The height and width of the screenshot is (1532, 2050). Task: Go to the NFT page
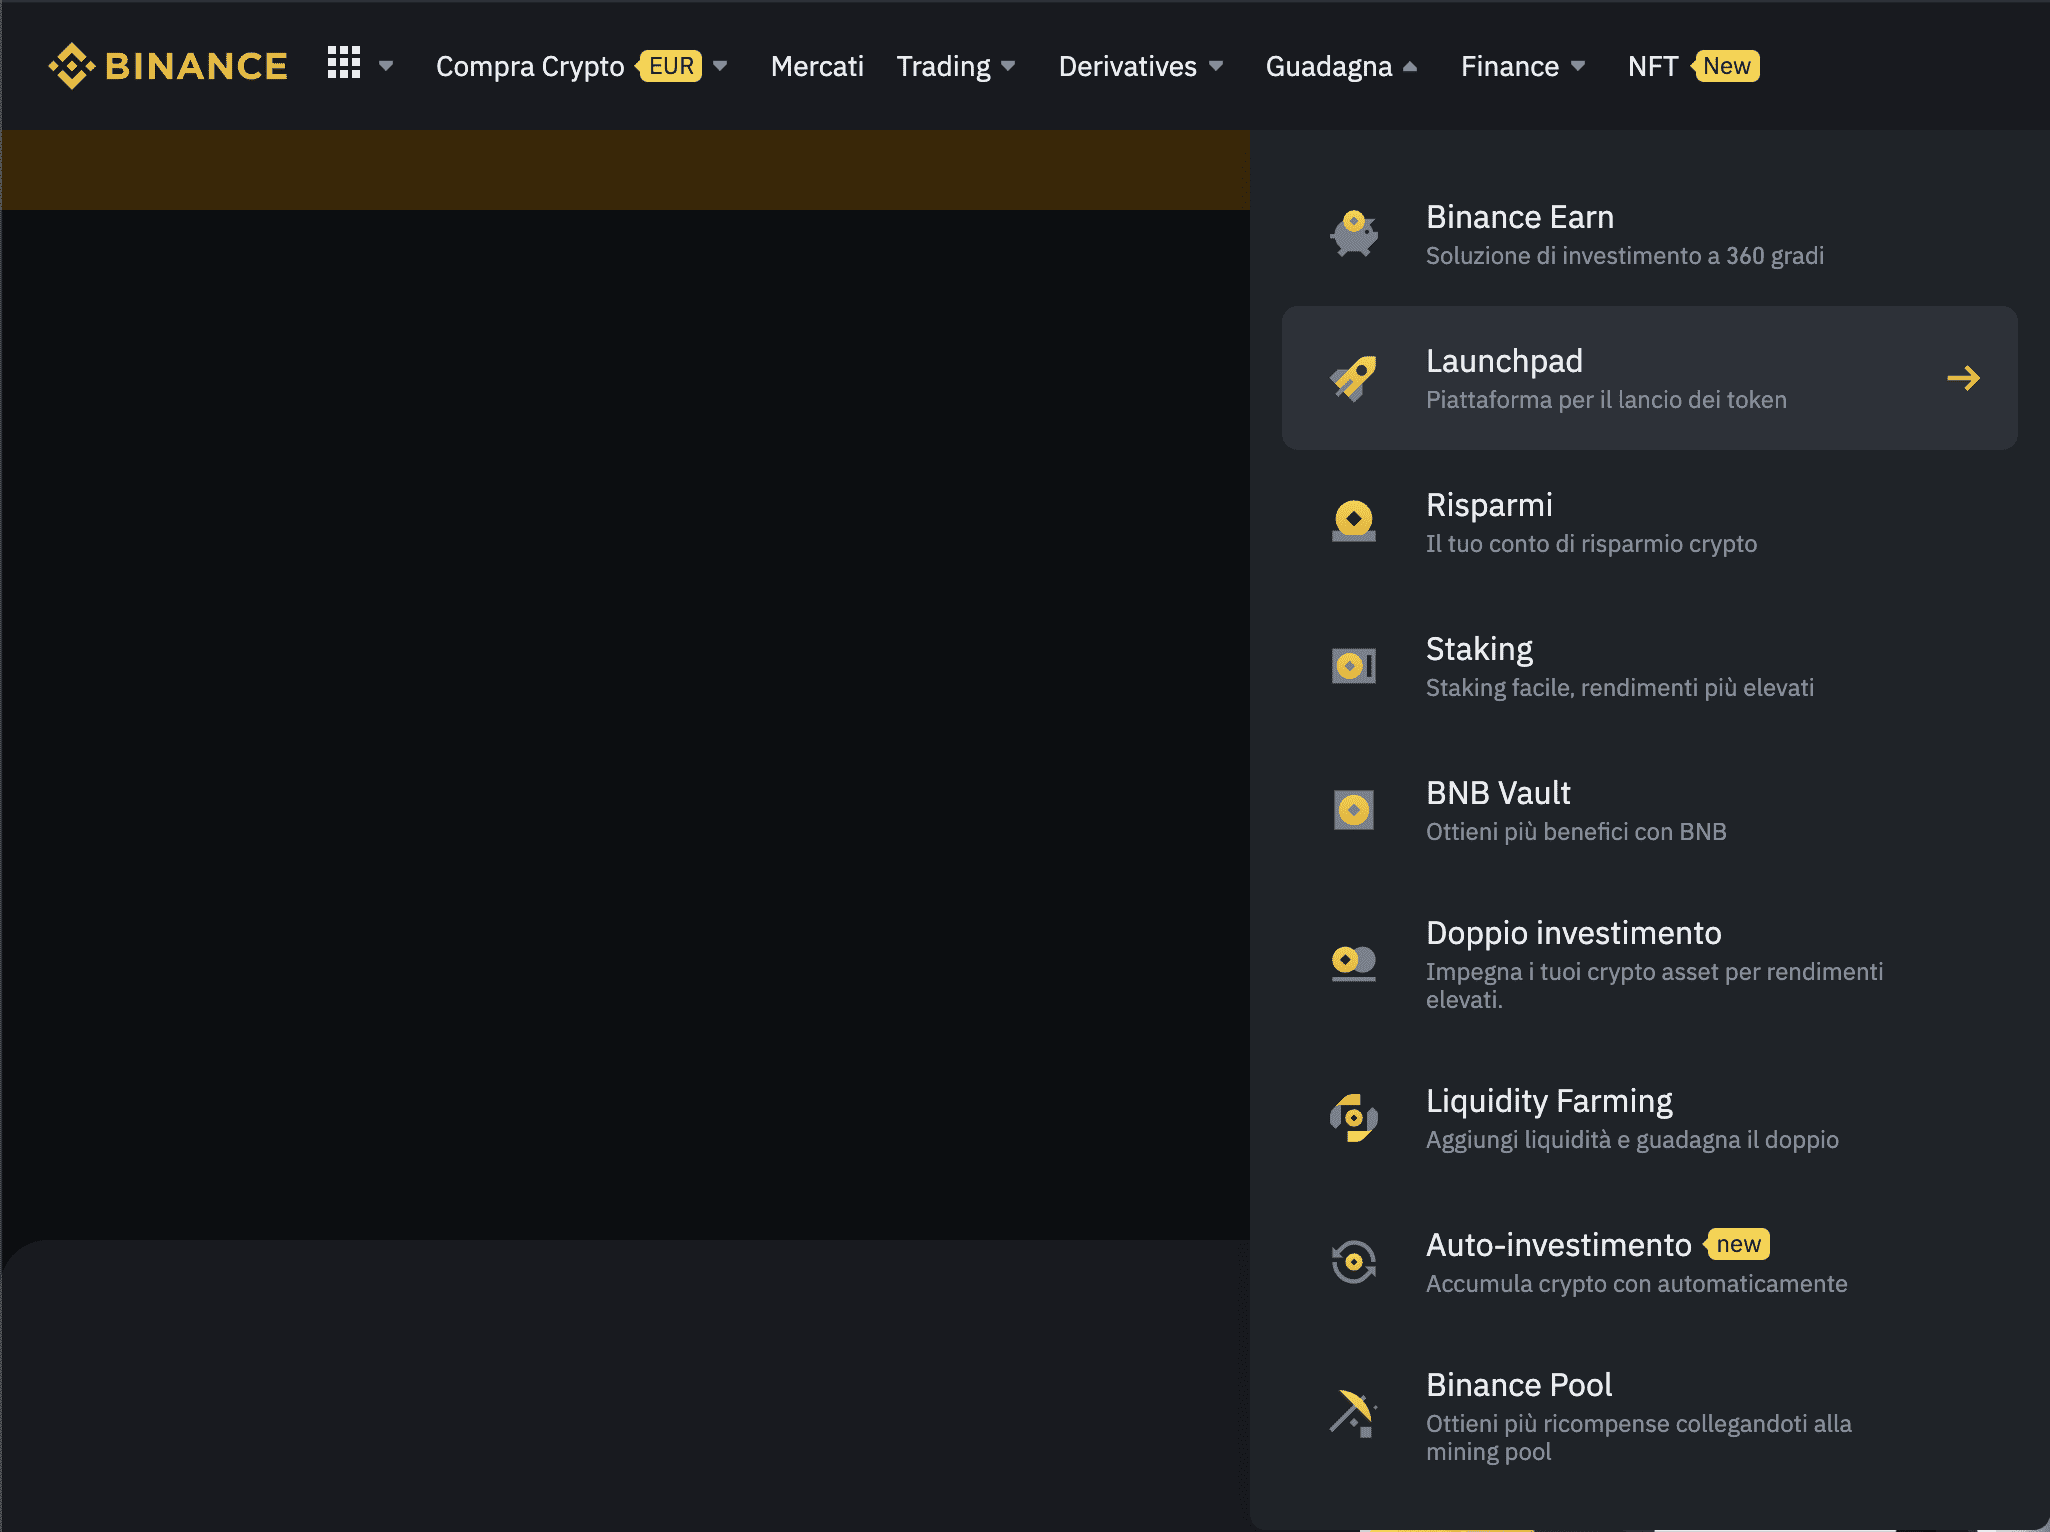coord(1652,66)
